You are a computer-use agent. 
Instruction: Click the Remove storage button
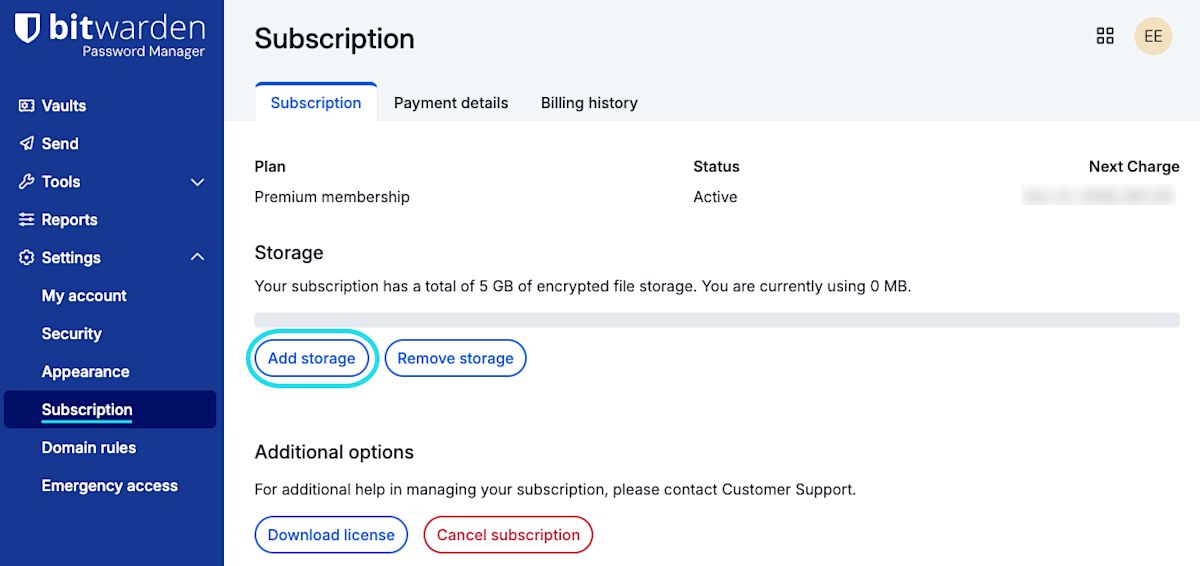[x=455, y=358]
